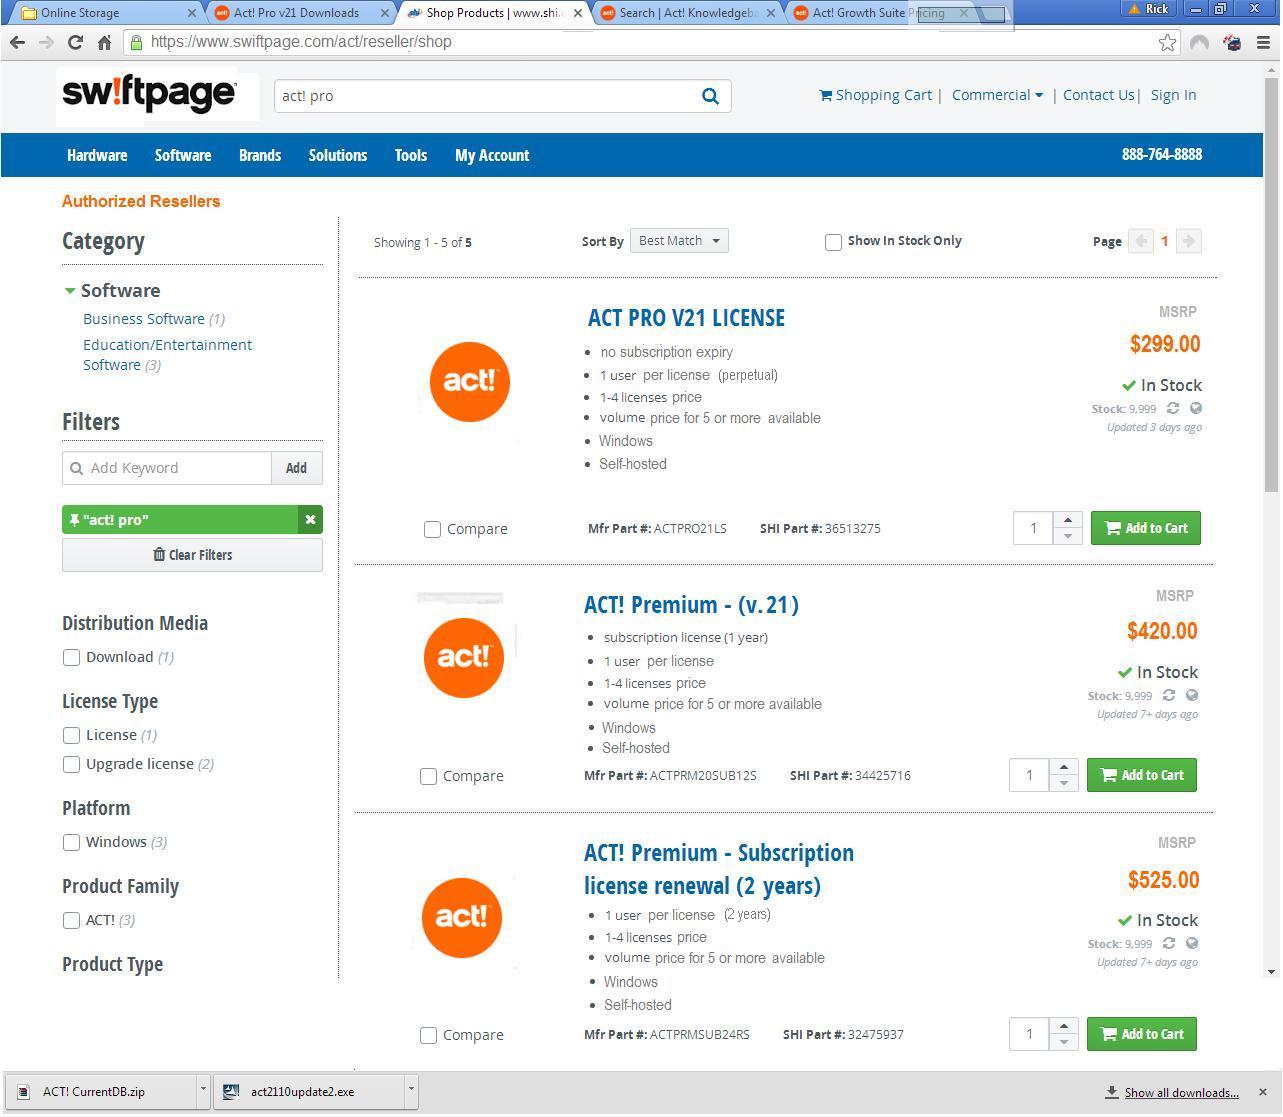The width and height of the screenshot is (1283, 1117).
Task: Open the Shopping Cart link
Action: click(875, 95)
